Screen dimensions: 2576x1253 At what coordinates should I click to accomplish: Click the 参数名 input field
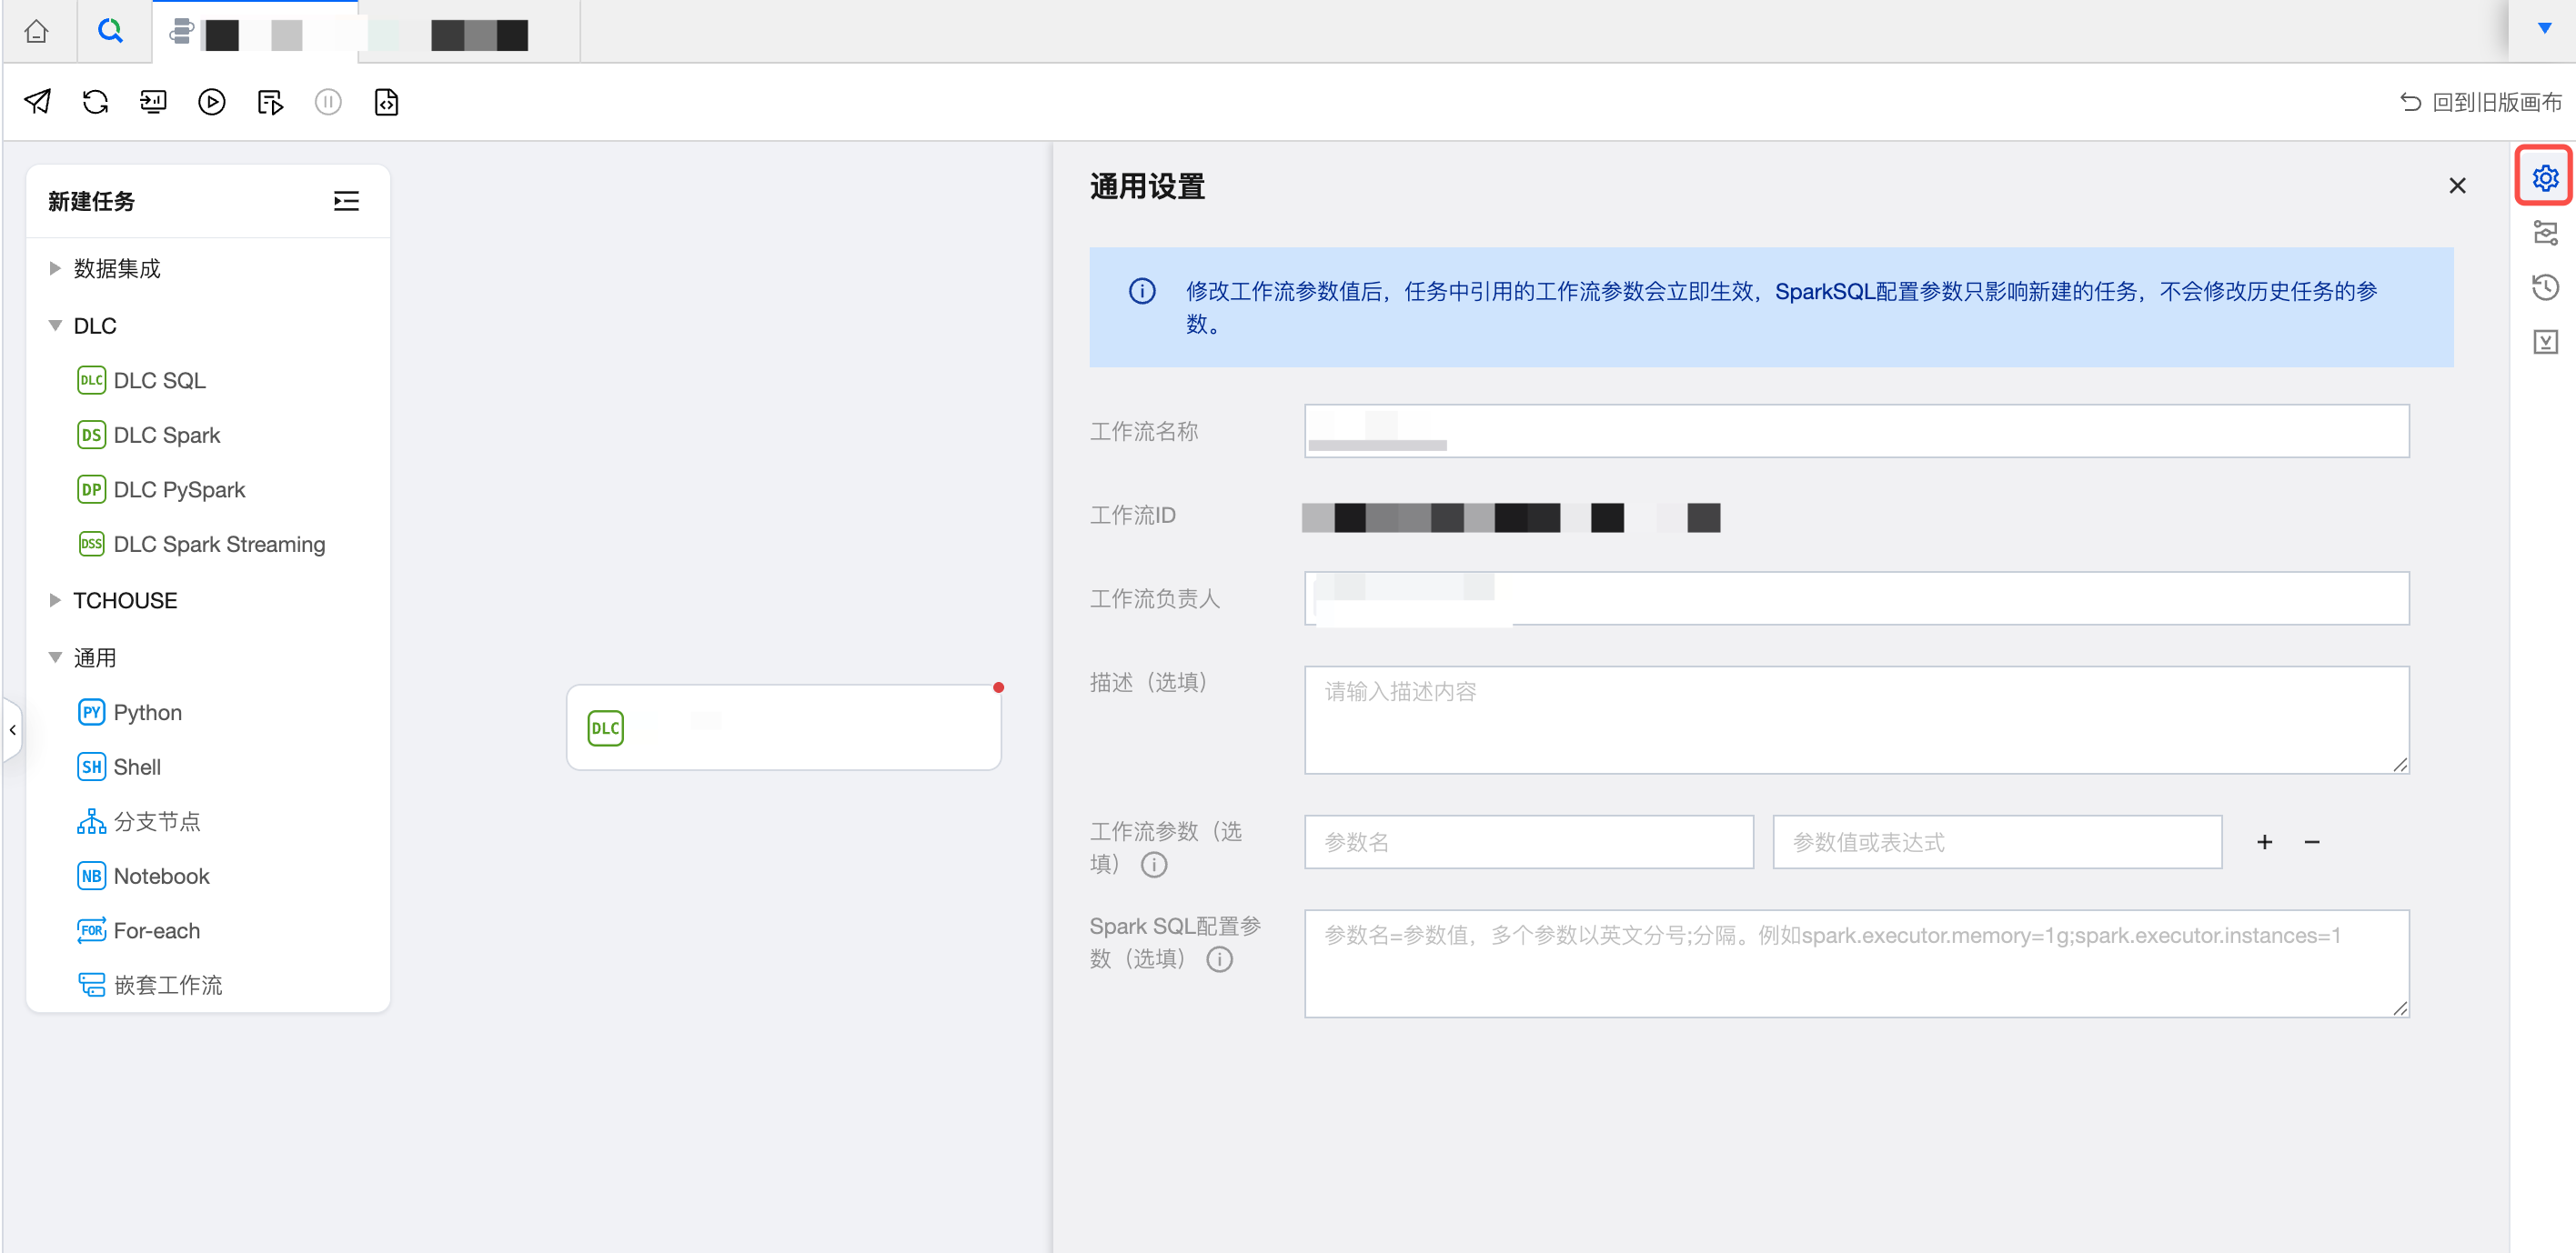[x=1528, y=842]
